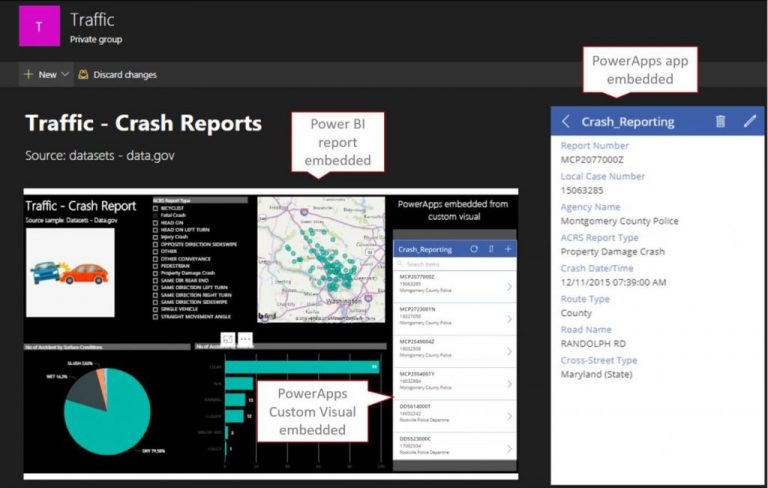
Task: Click crash date 12/11/2015 07:39:00 AM
Action: [613, 282]
